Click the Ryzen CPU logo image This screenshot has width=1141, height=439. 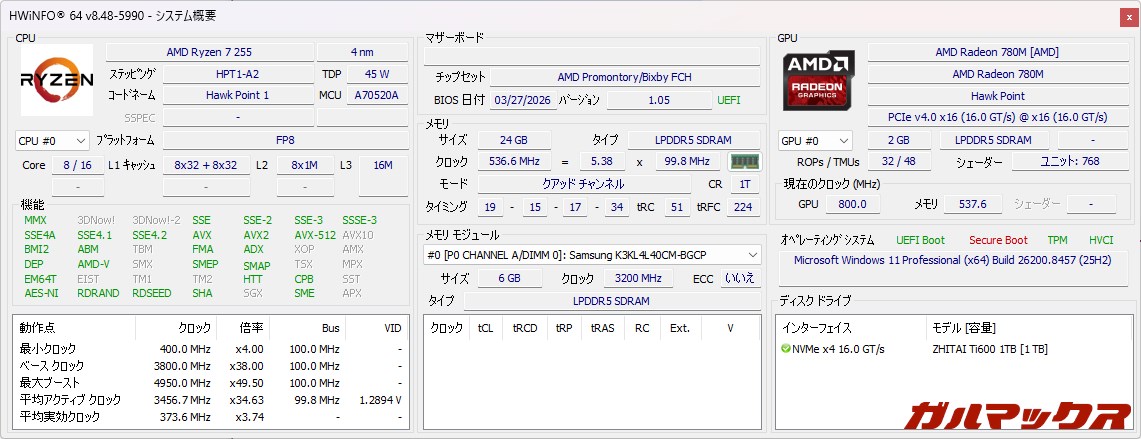[57, 79]
